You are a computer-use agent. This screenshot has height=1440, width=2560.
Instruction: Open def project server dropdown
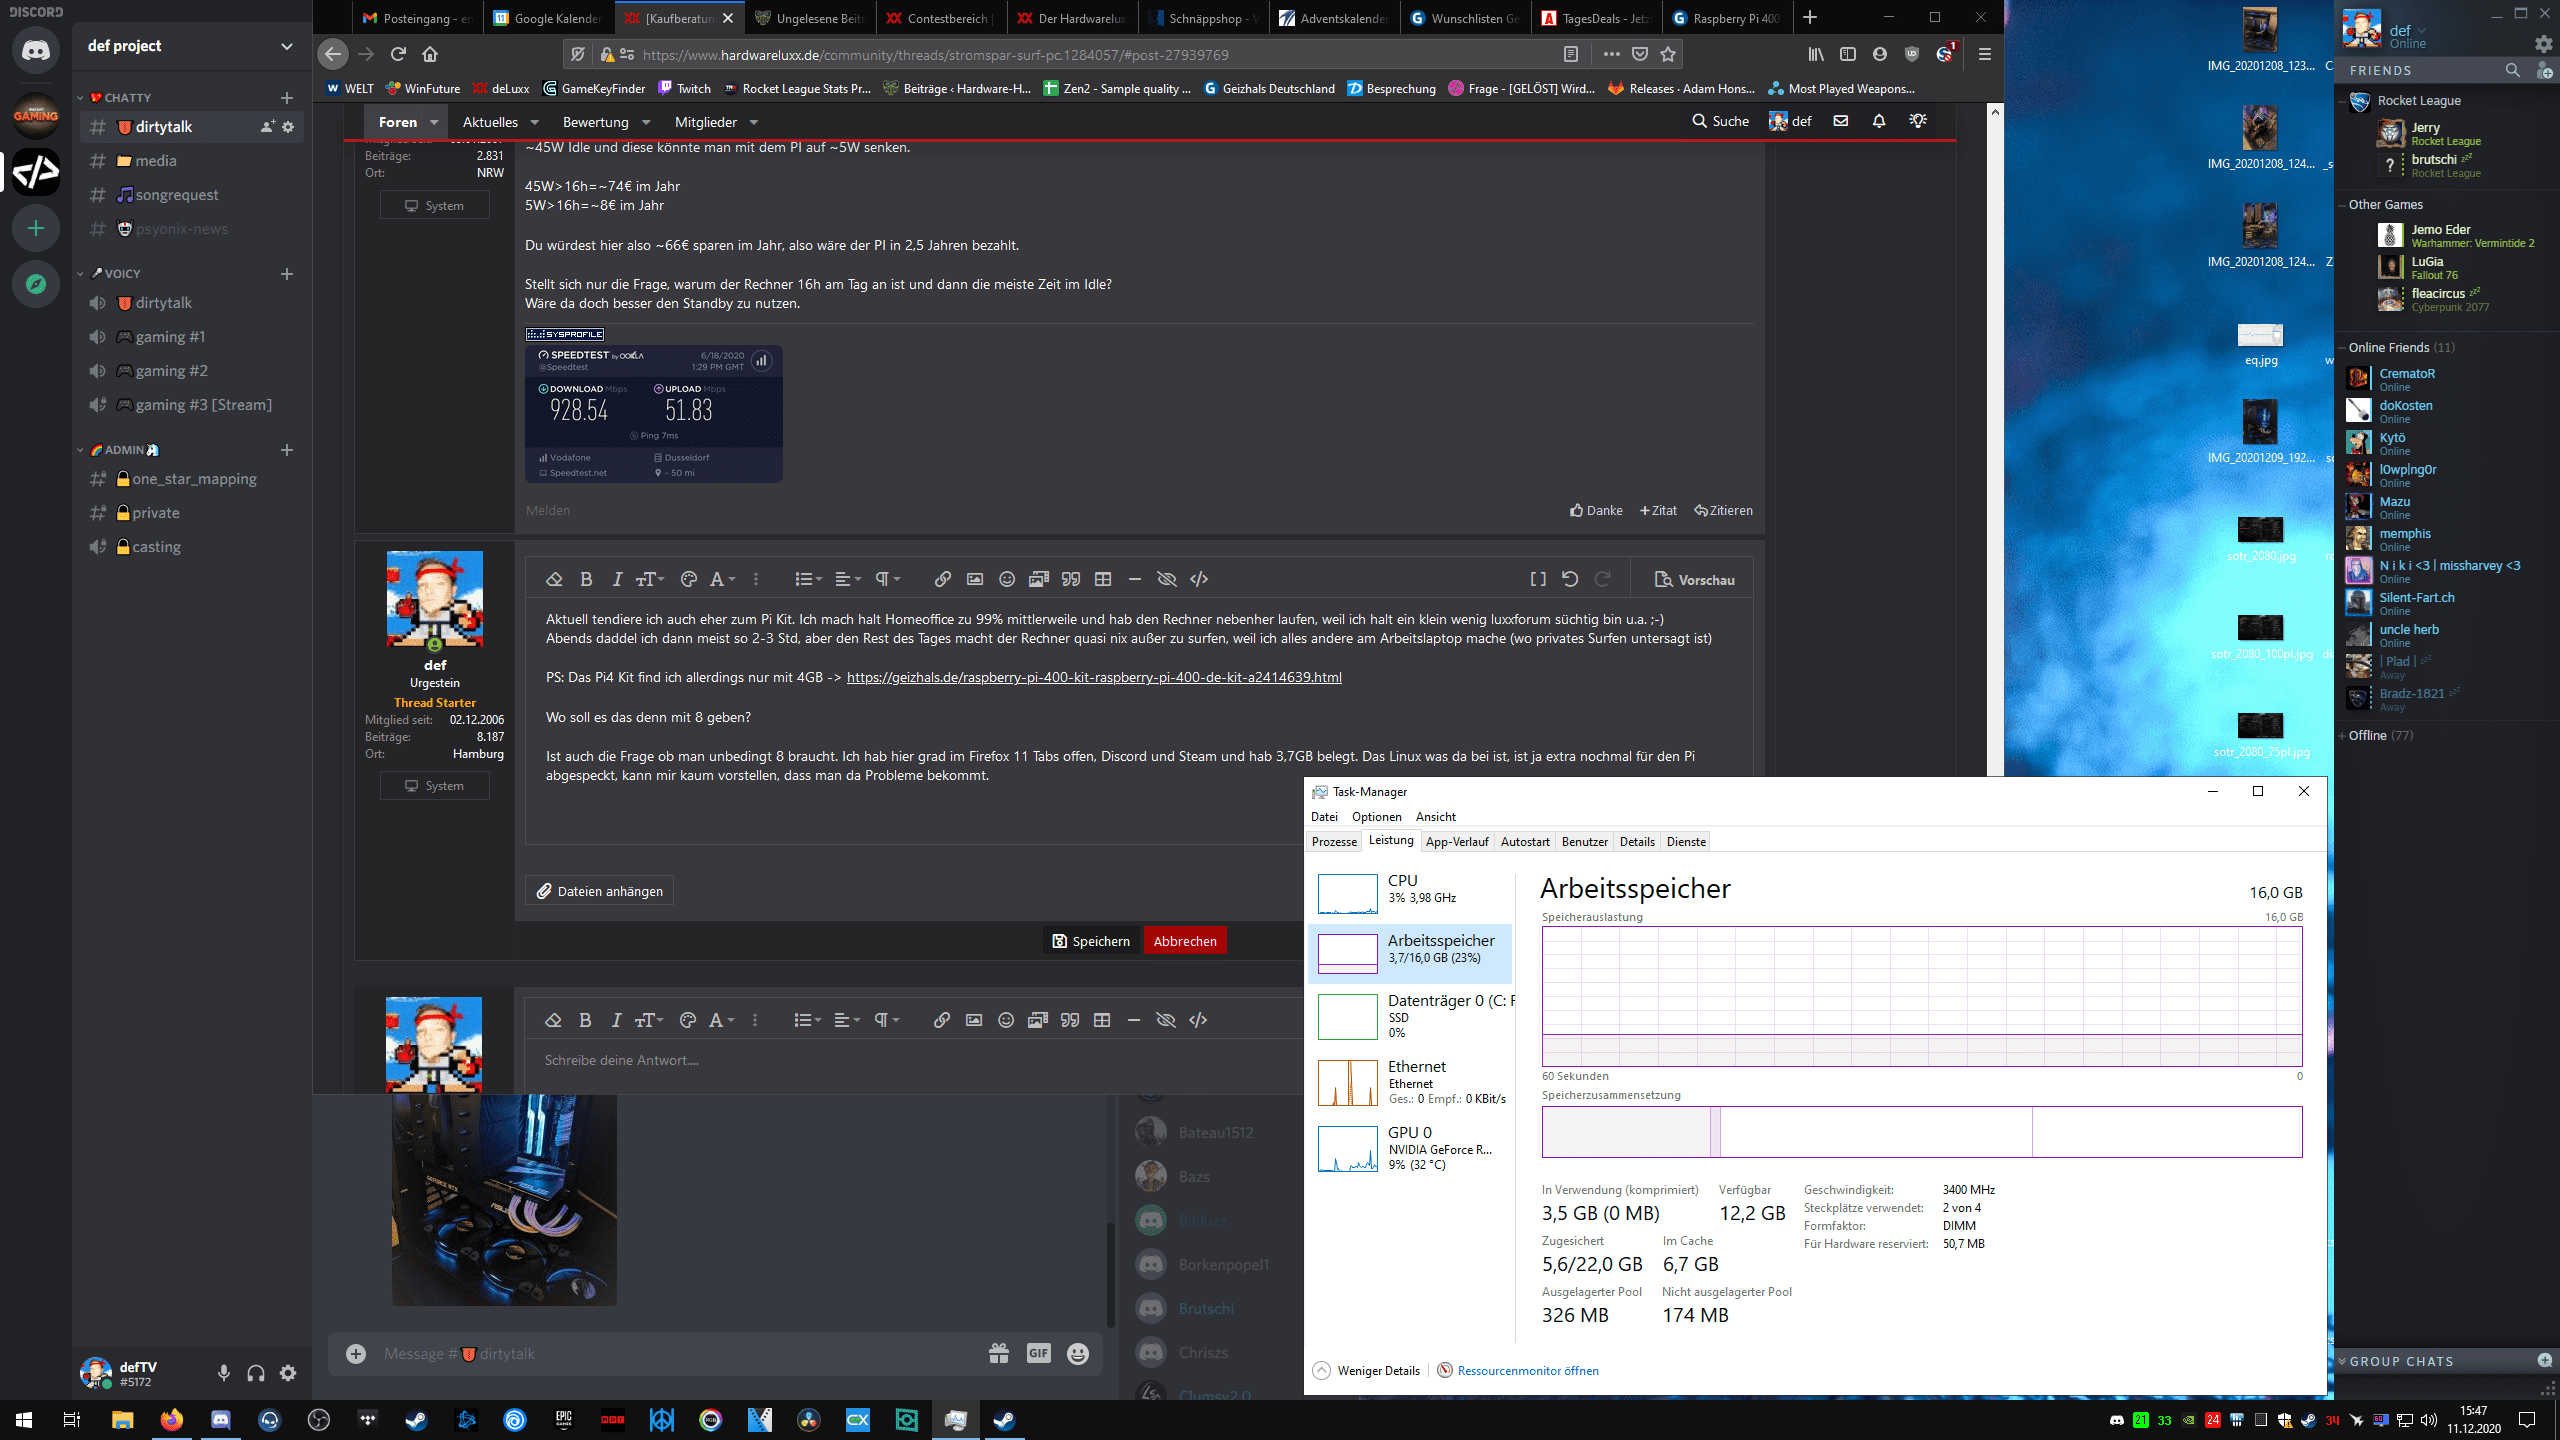pos(287,46)
